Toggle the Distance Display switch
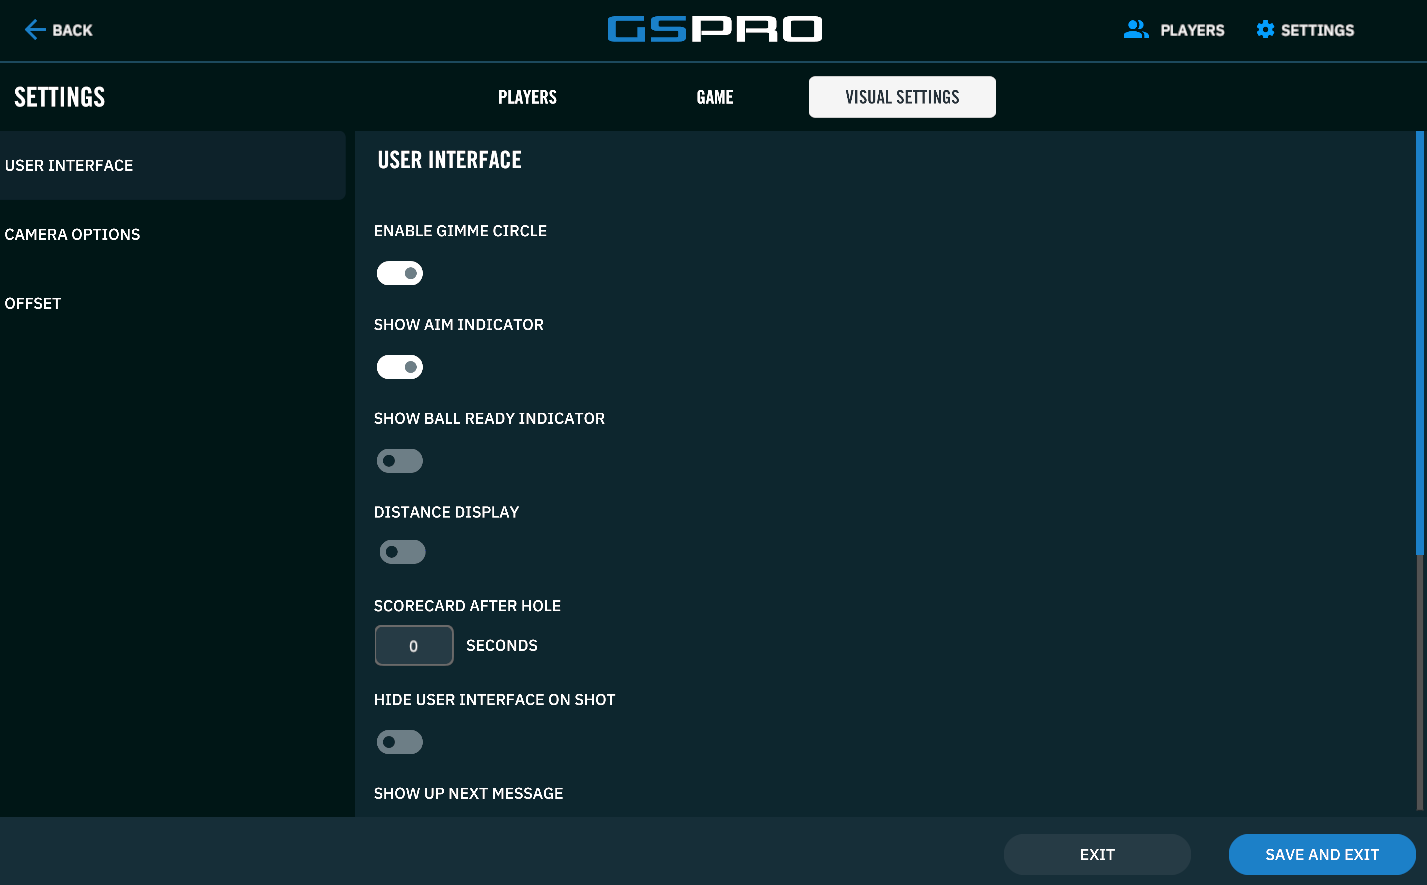Viewport: 1427px width, 885px height. coord(402,552)
